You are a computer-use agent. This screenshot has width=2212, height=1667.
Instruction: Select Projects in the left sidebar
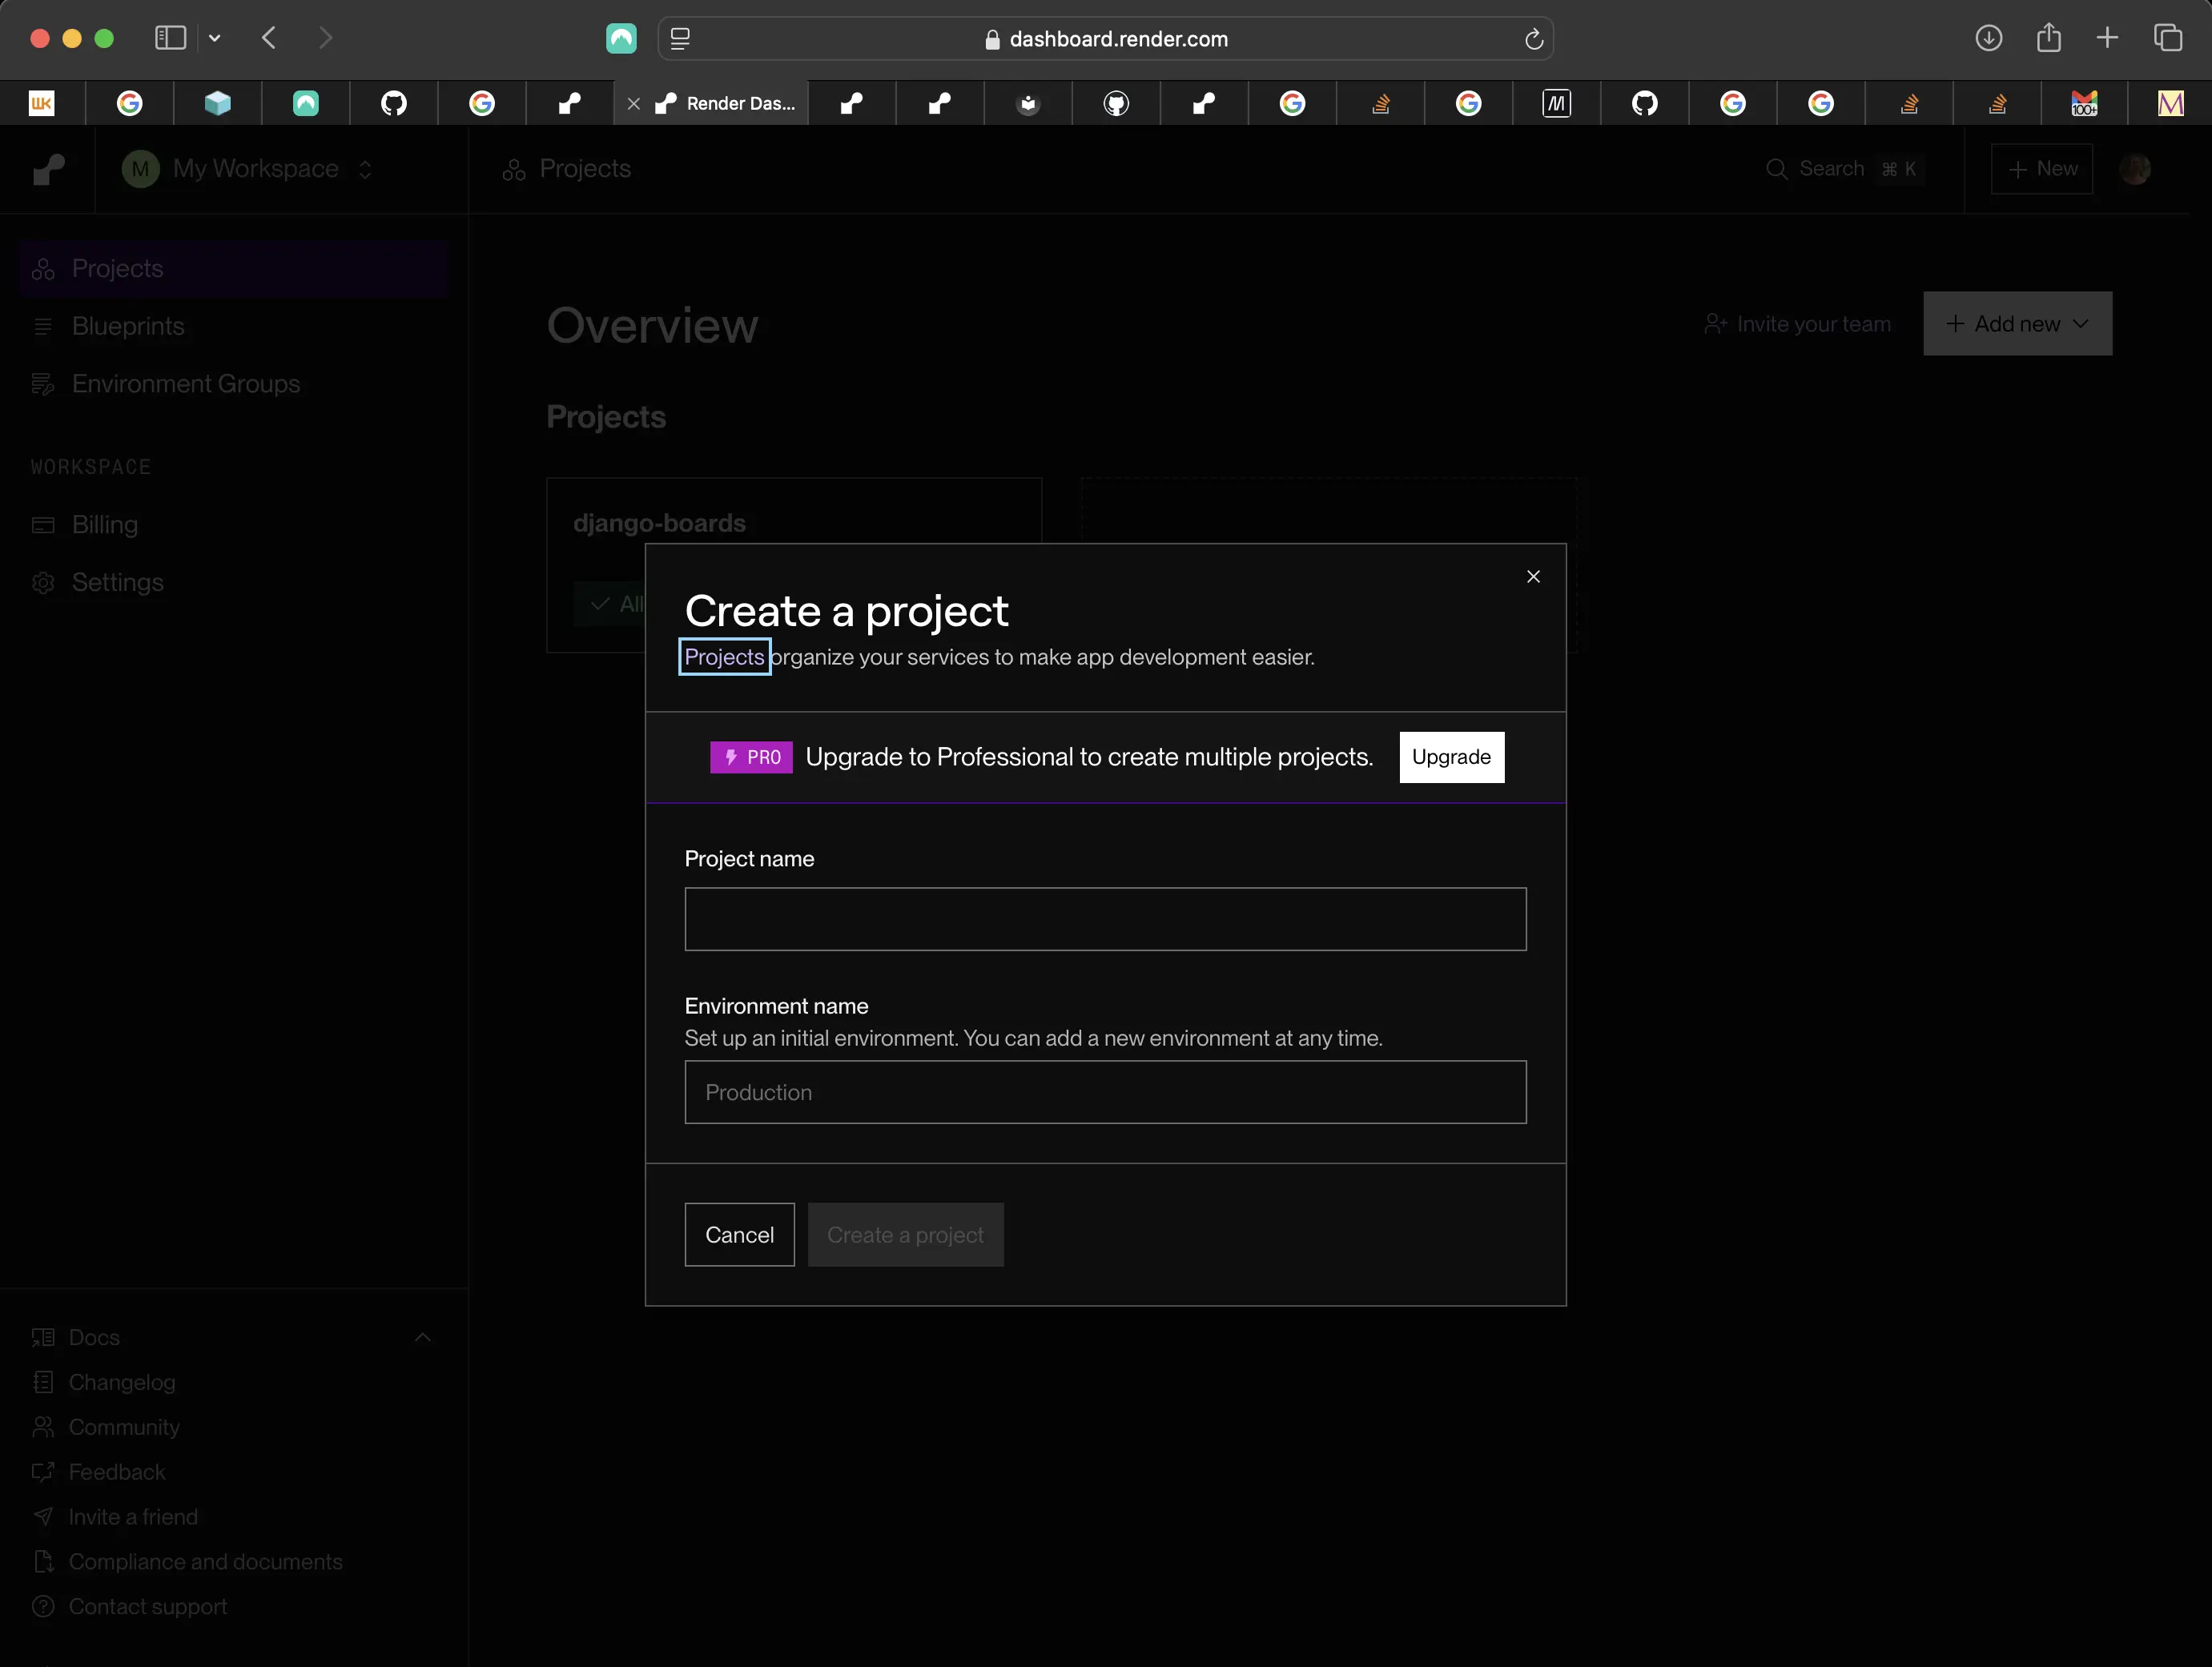coord(233,268)
